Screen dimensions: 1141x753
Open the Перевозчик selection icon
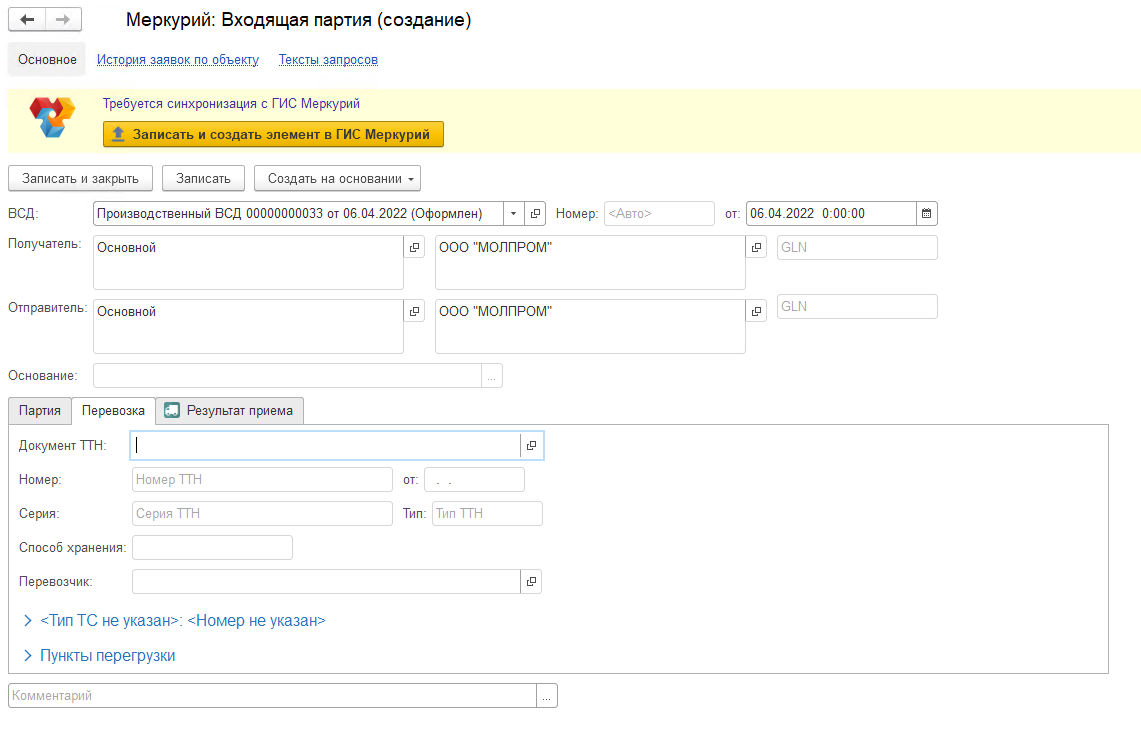pyautogui.click(x=532, y=581)
